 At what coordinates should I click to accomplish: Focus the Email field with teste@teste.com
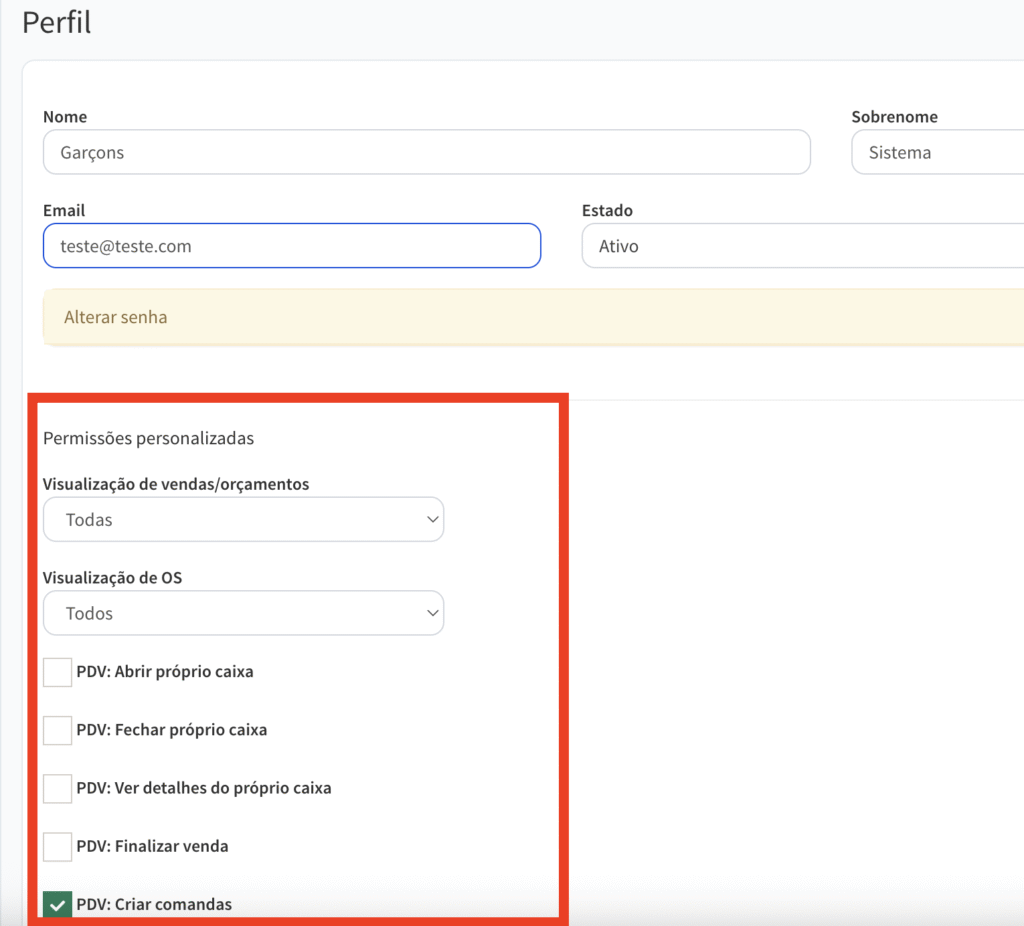(x=291, y=246)
